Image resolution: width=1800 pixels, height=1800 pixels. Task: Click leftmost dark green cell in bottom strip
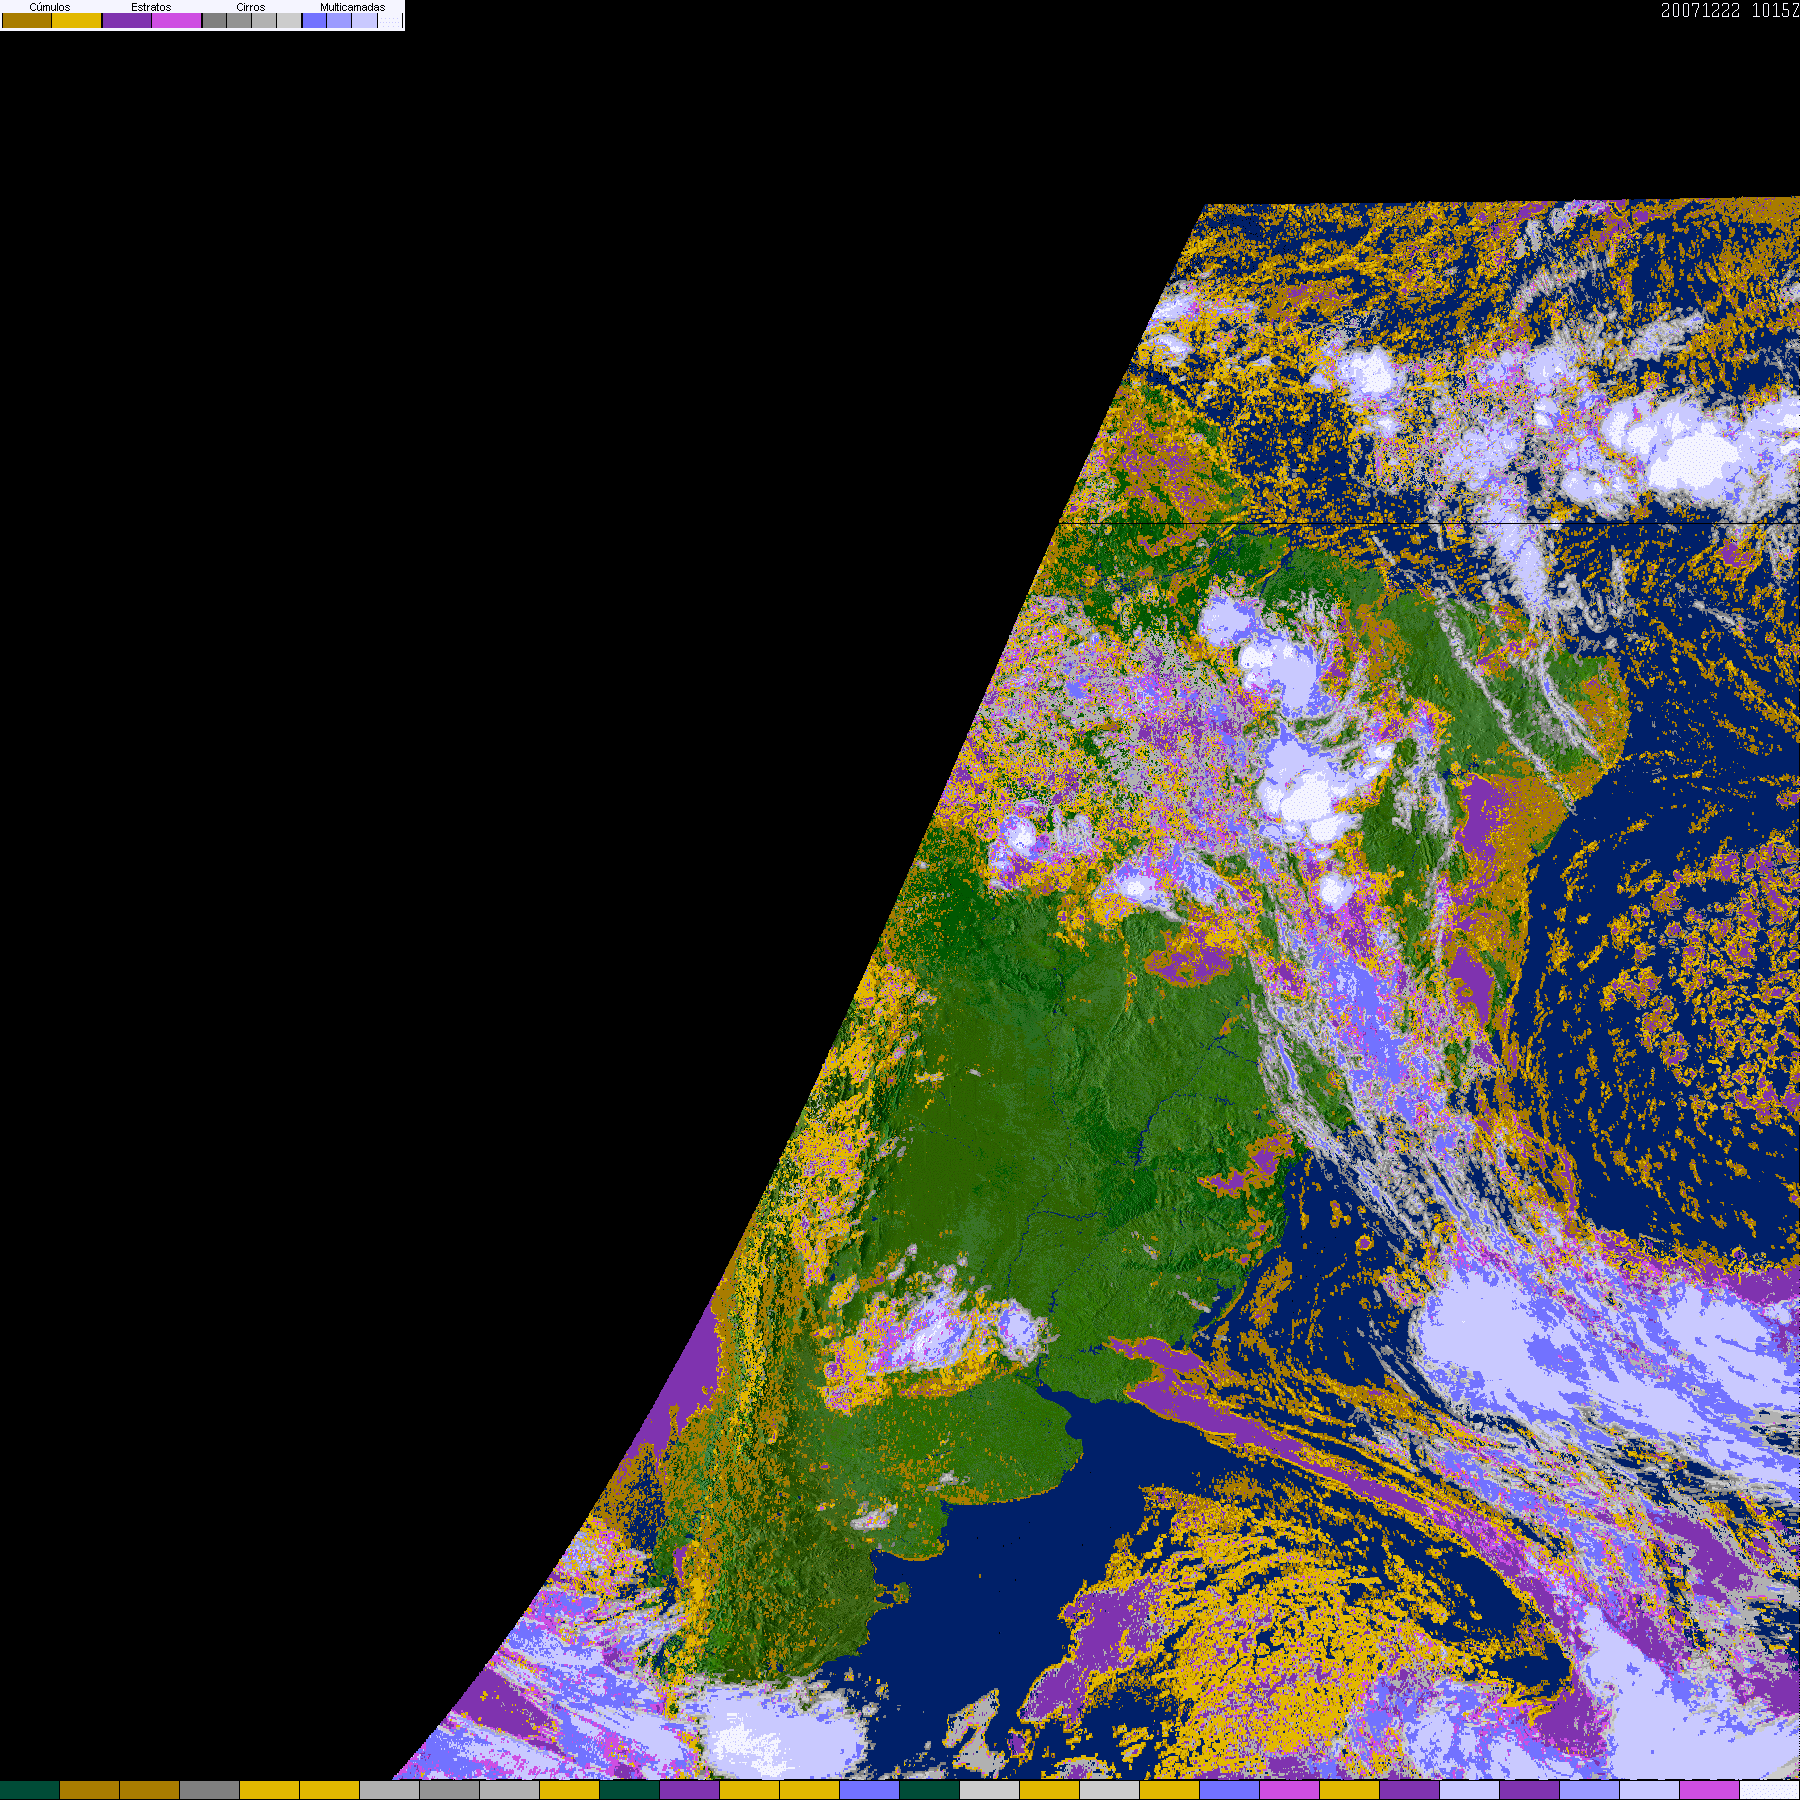[30, 1790]
